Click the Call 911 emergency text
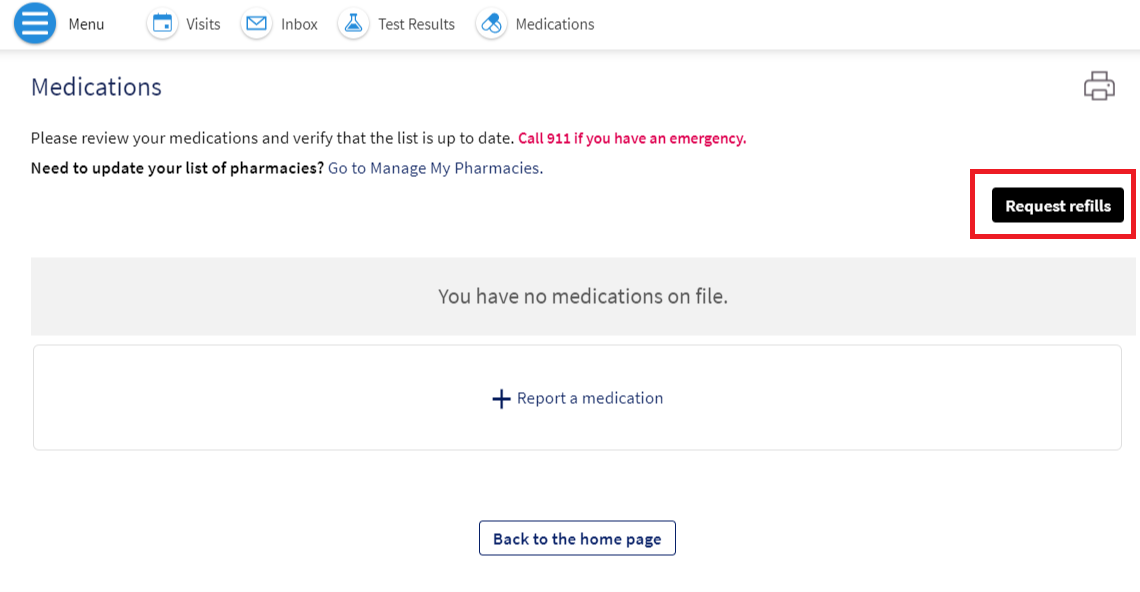 (631, 138)
